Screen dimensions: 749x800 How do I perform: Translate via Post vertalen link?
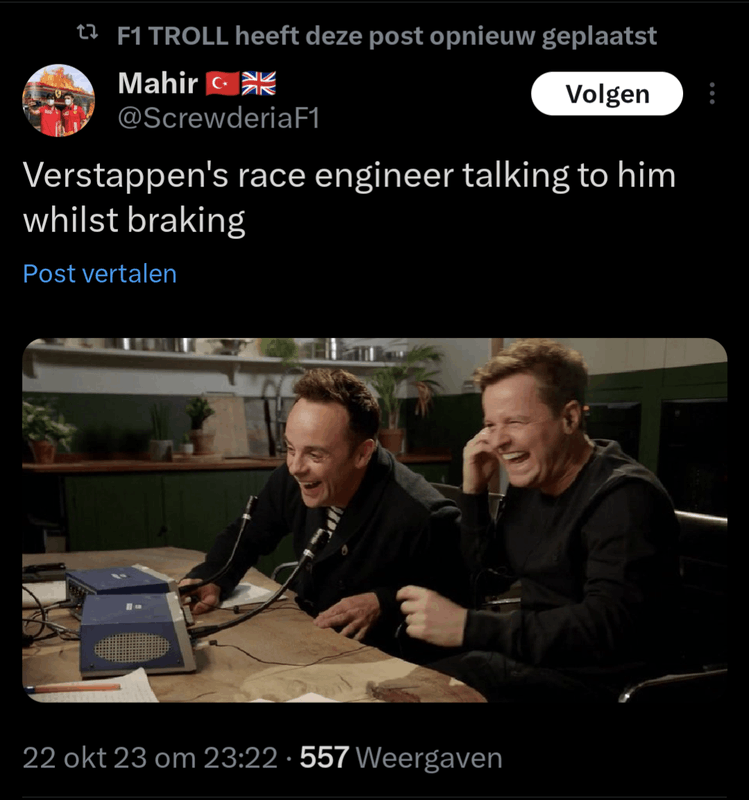(100, 274)
